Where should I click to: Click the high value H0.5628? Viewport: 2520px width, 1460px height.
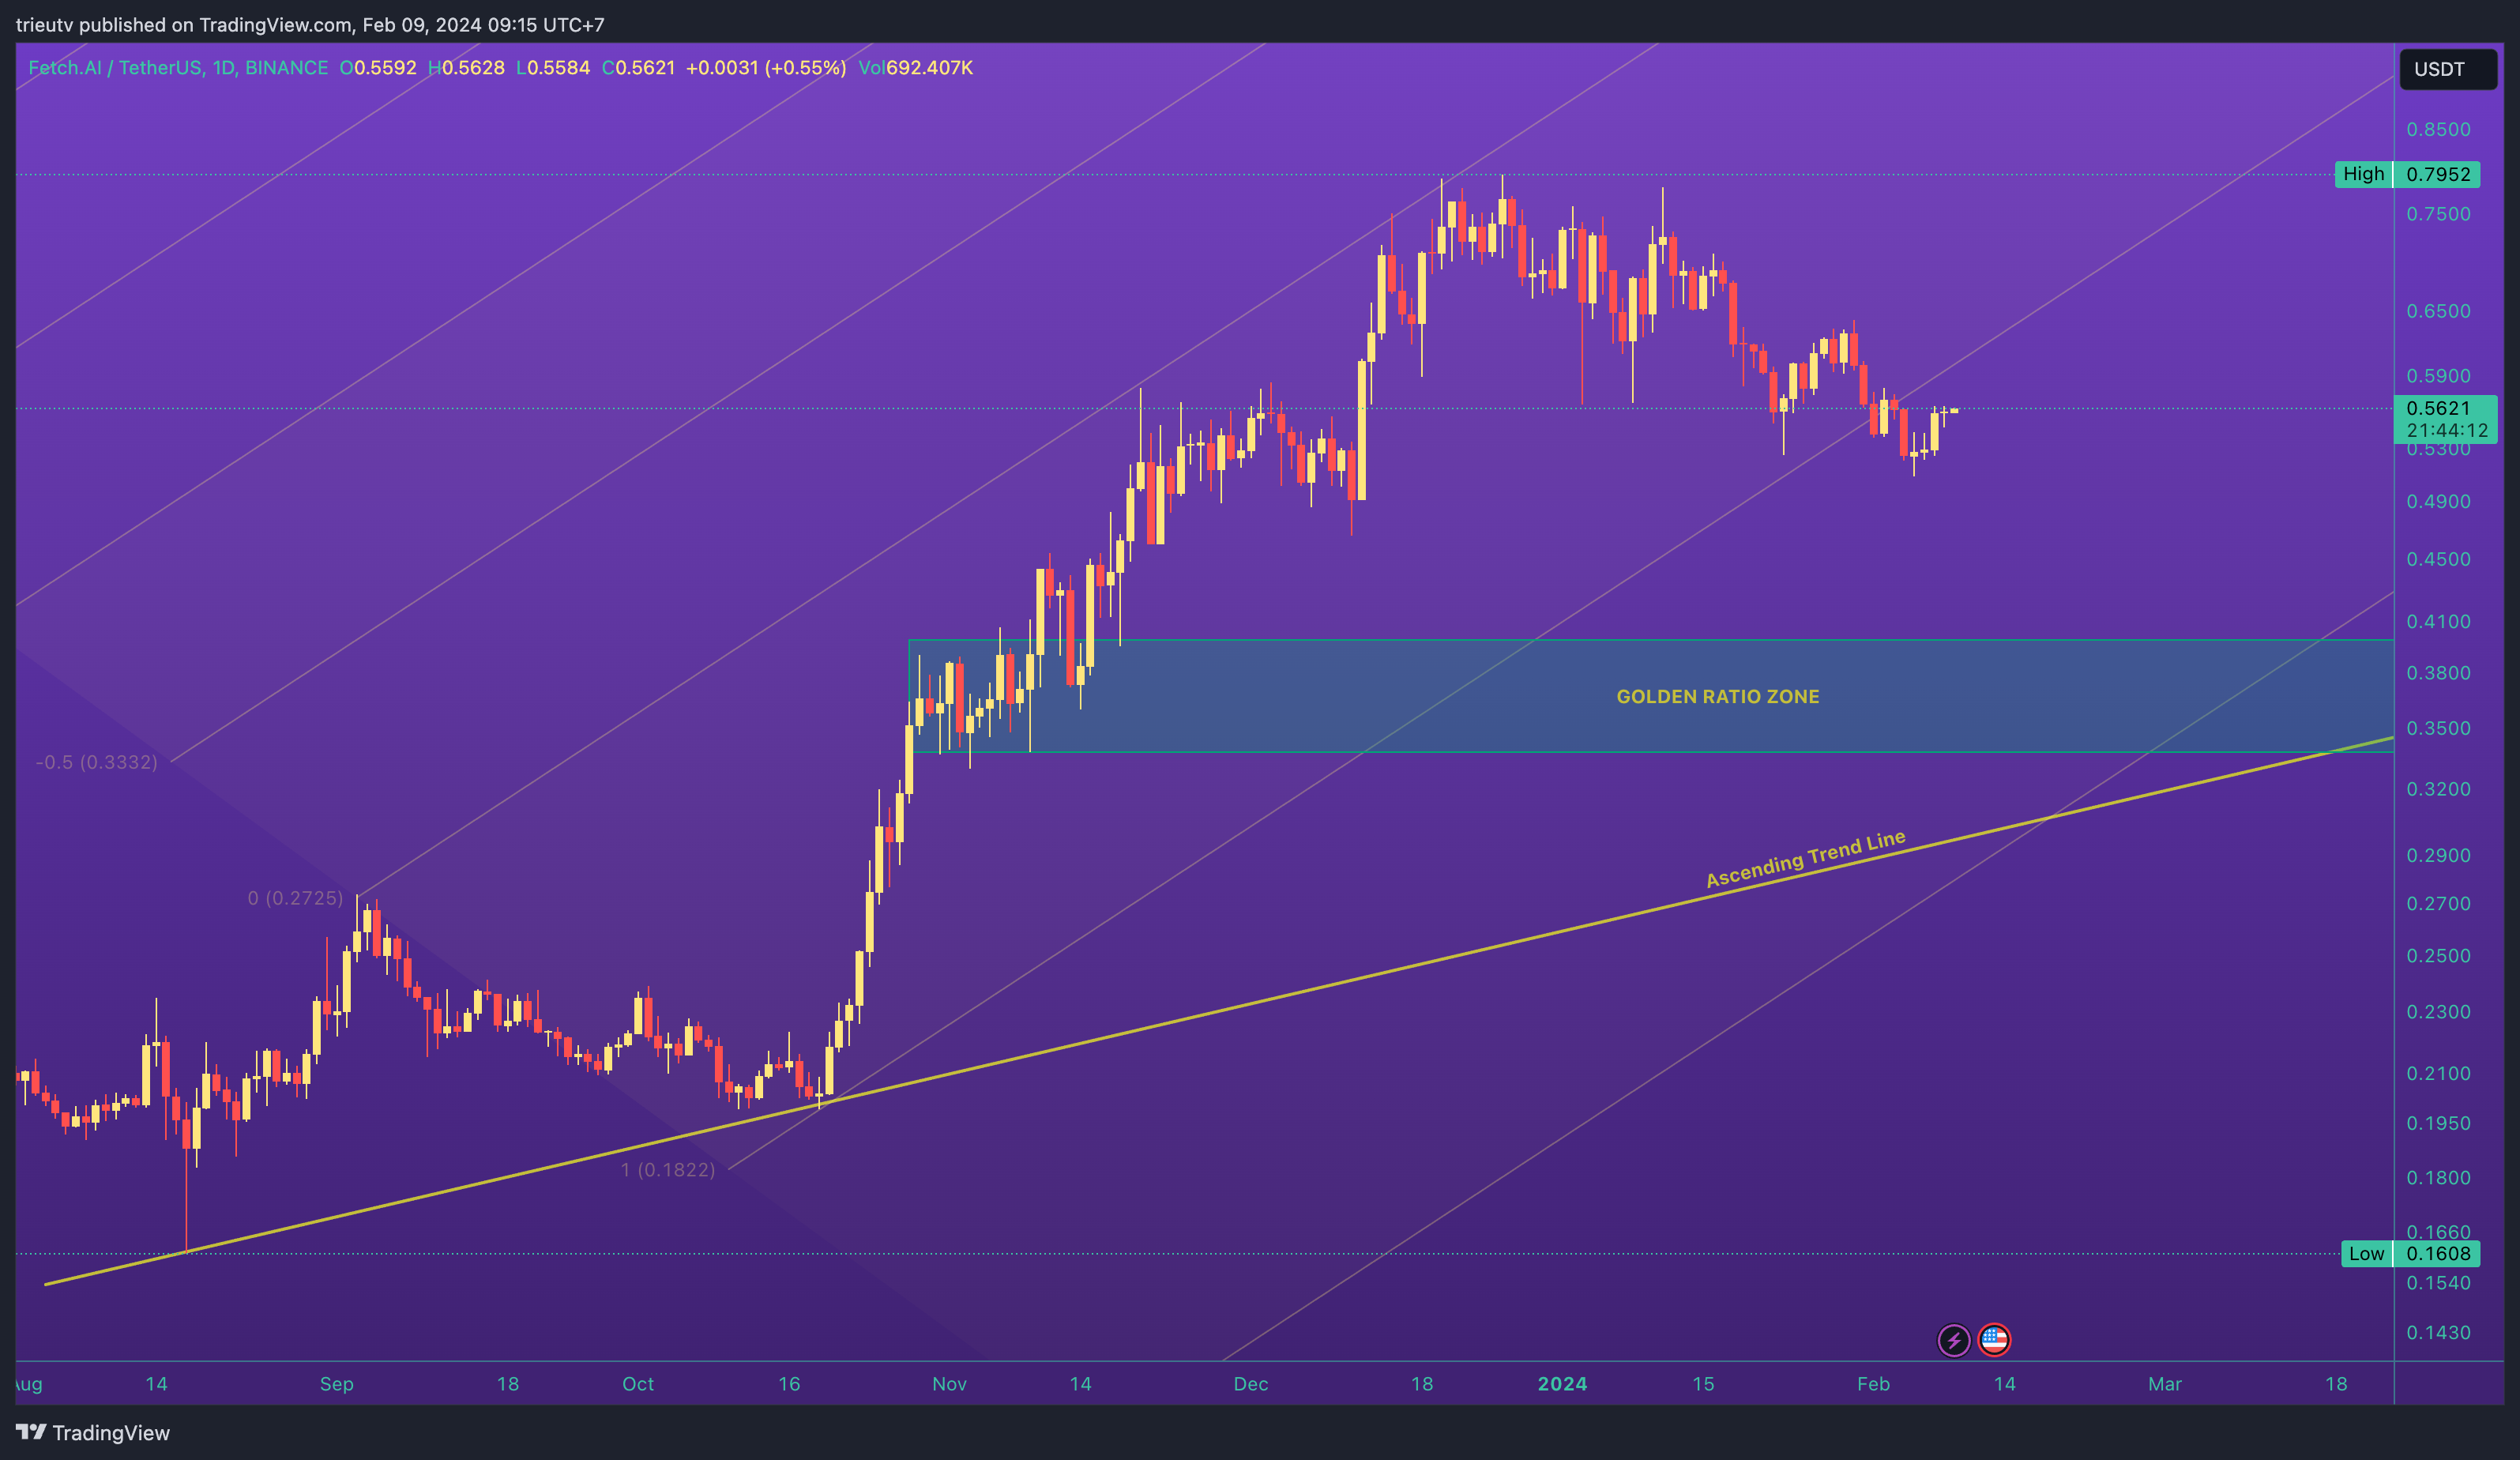click(466, 68)
